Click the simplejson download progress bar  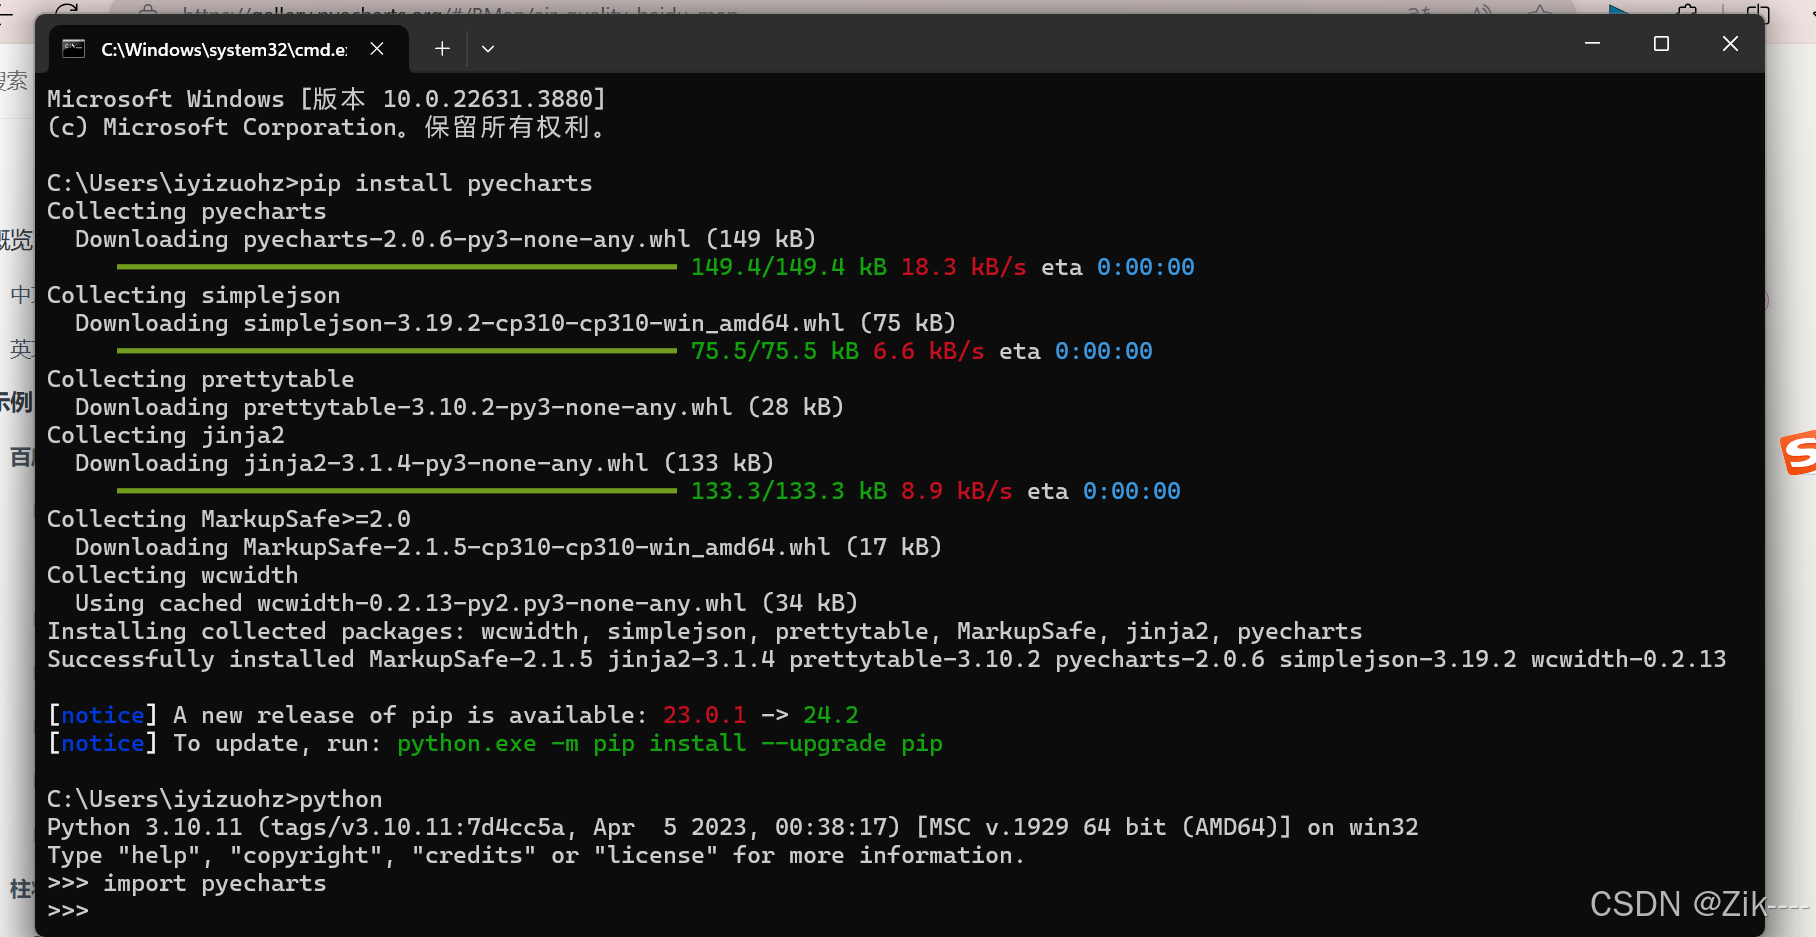(397, 351)
